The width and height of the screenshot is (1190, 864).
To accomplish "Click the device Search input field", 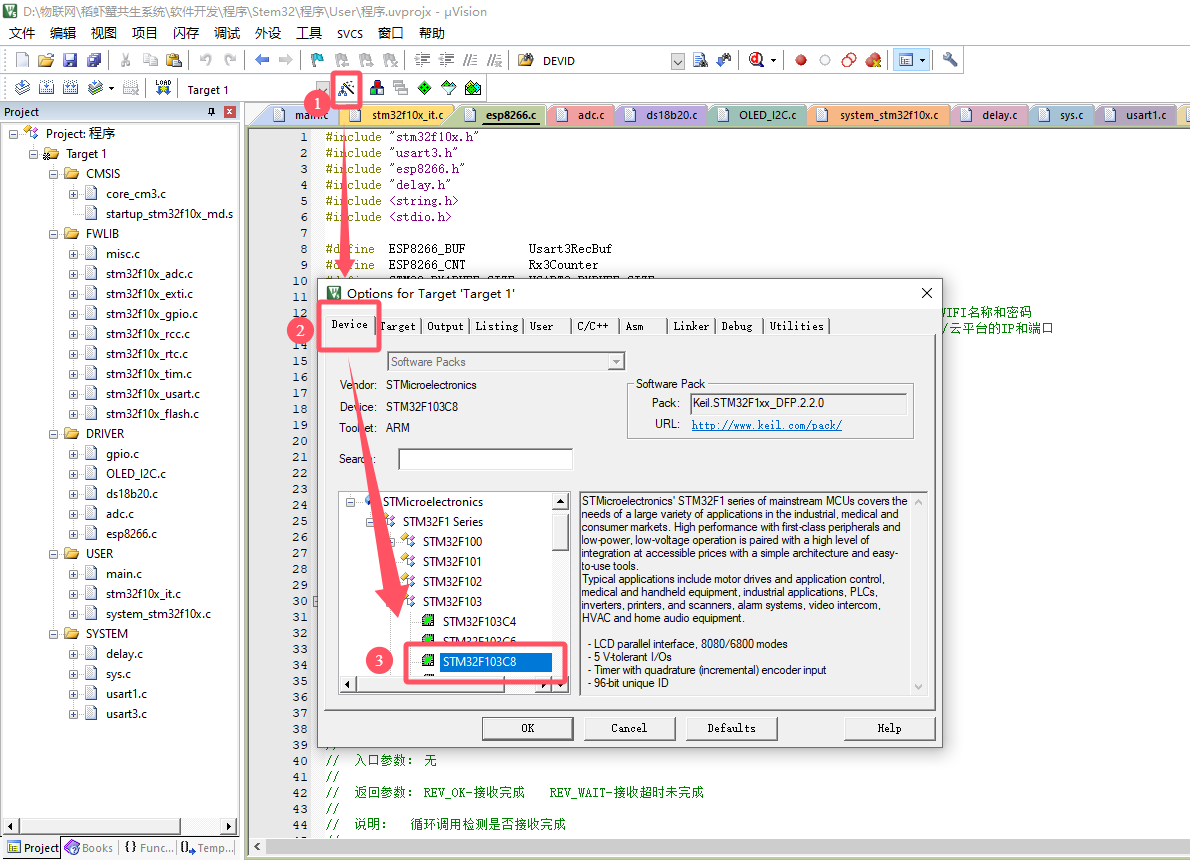I will click(485, 459).
